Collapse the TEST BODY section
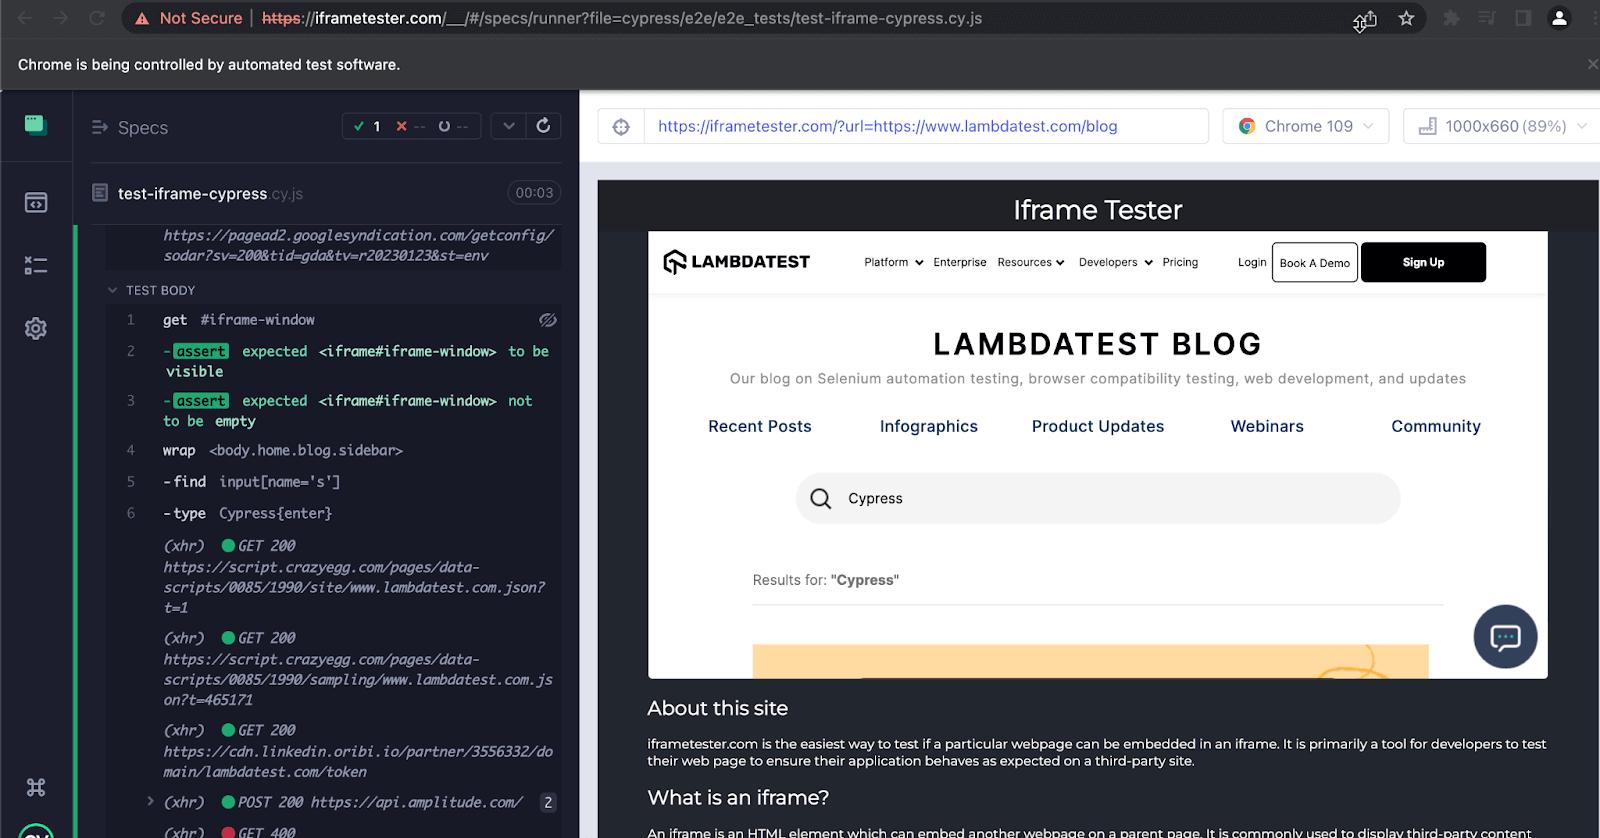1600x838 pixels. point(152,290)
